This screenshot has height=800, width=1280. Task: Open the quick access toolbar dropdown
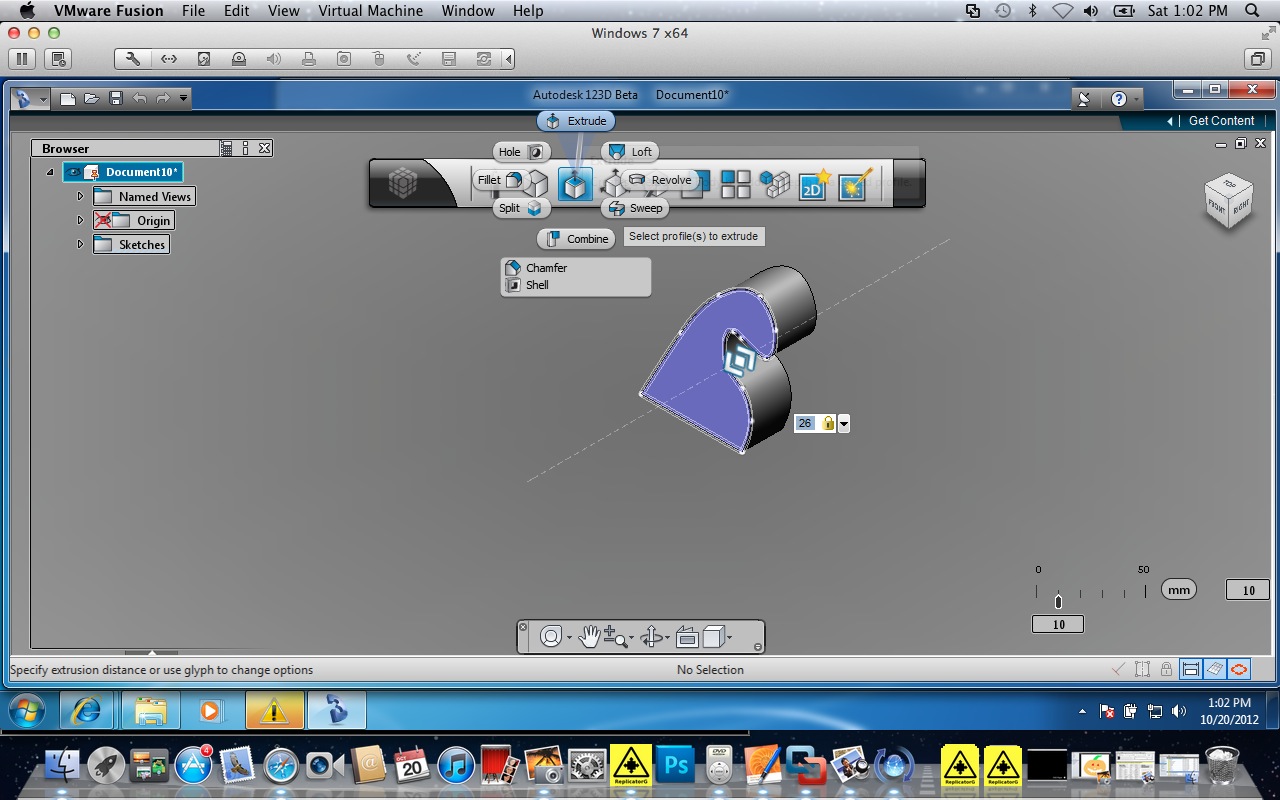coord(184,98)
